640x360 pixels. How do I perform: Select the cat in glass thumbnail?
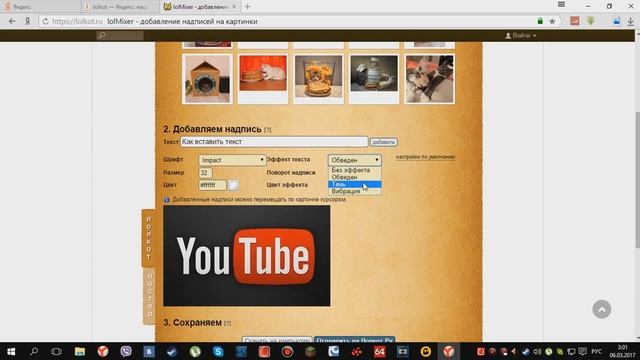[x=318, y=79]
